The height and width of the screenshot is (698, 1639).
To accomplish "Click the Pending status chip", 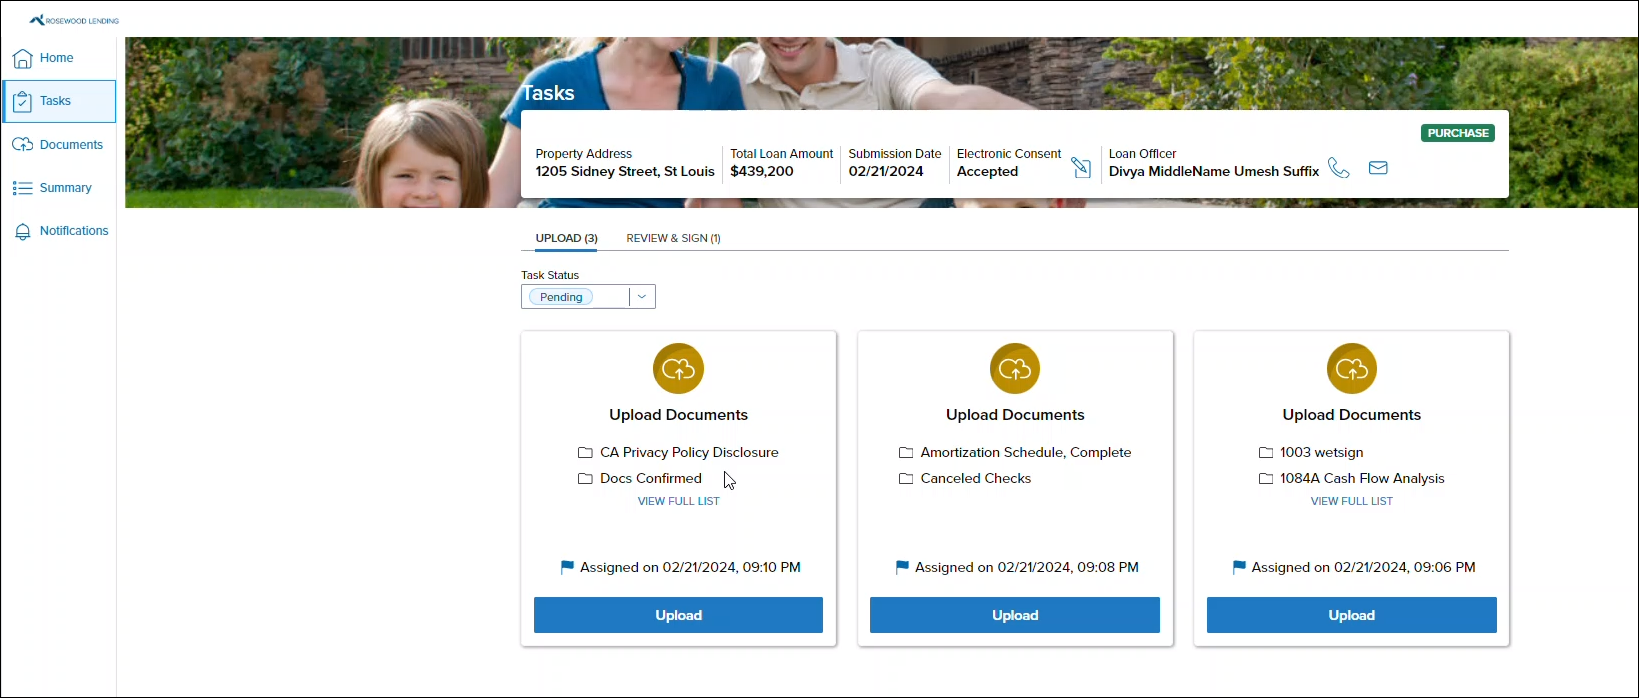I will point(561,297).
